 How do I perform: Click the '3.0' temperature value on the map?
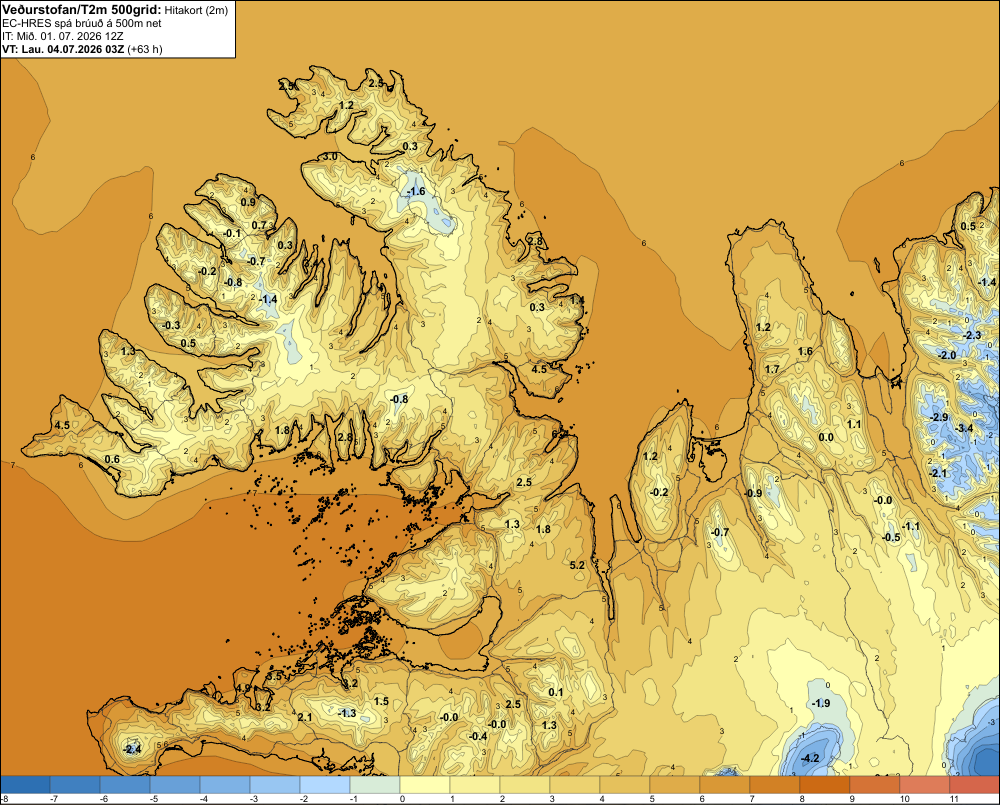(x=330, y=157)
